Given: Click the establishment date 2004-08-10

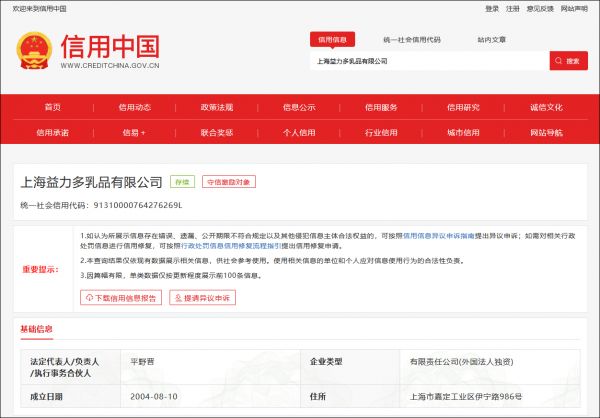Looking at the screenshot, I should 154,397.
